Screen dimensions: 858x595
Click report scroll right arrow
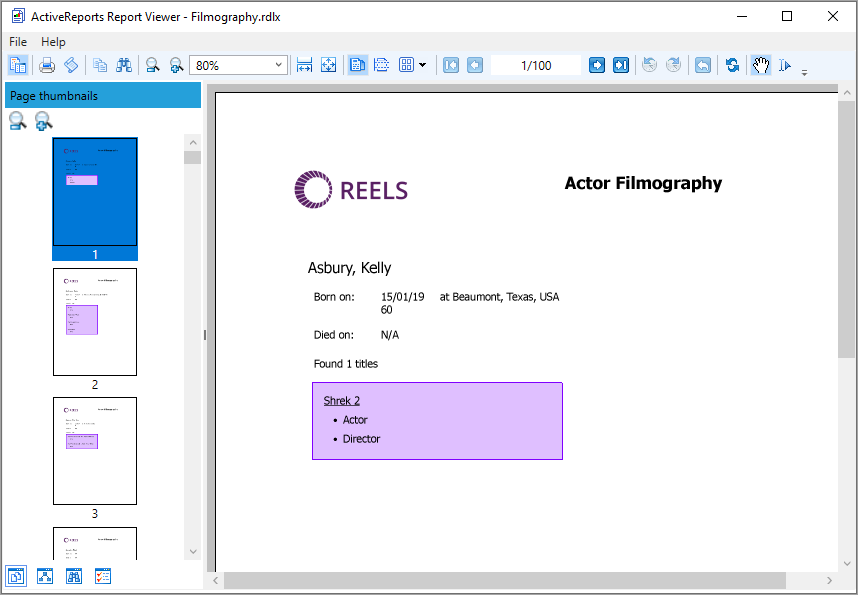830,580
